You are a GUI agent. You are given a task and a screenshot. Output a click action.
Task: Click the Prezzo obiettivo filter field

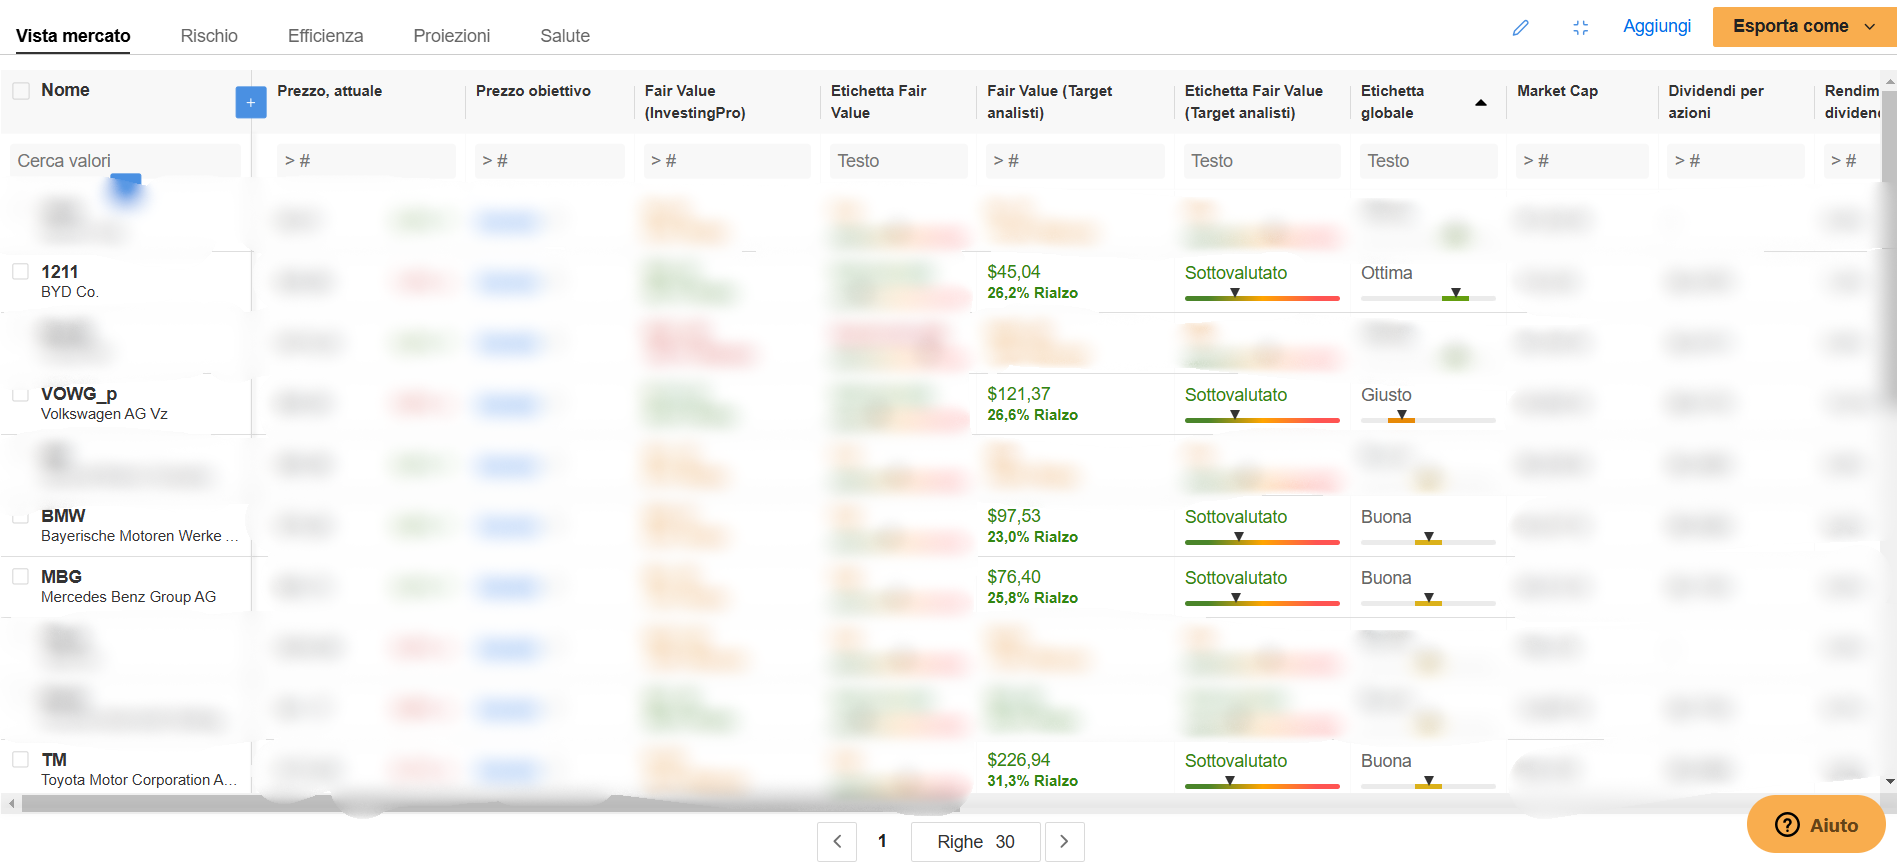(550, 161)
